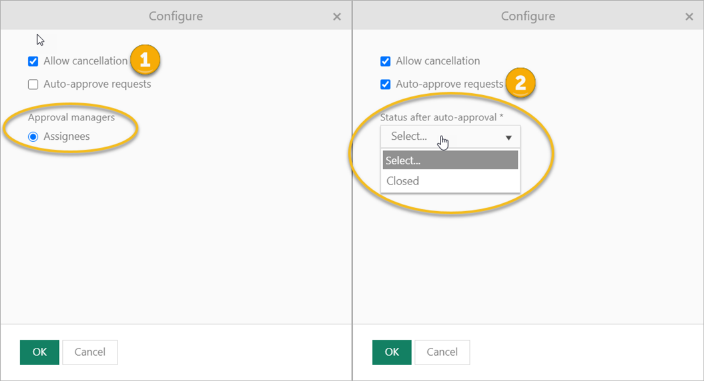Click the orange number 2 callout badge
Image resolution: width=704 pixels, height=381 pixels.
pos(520,83)
